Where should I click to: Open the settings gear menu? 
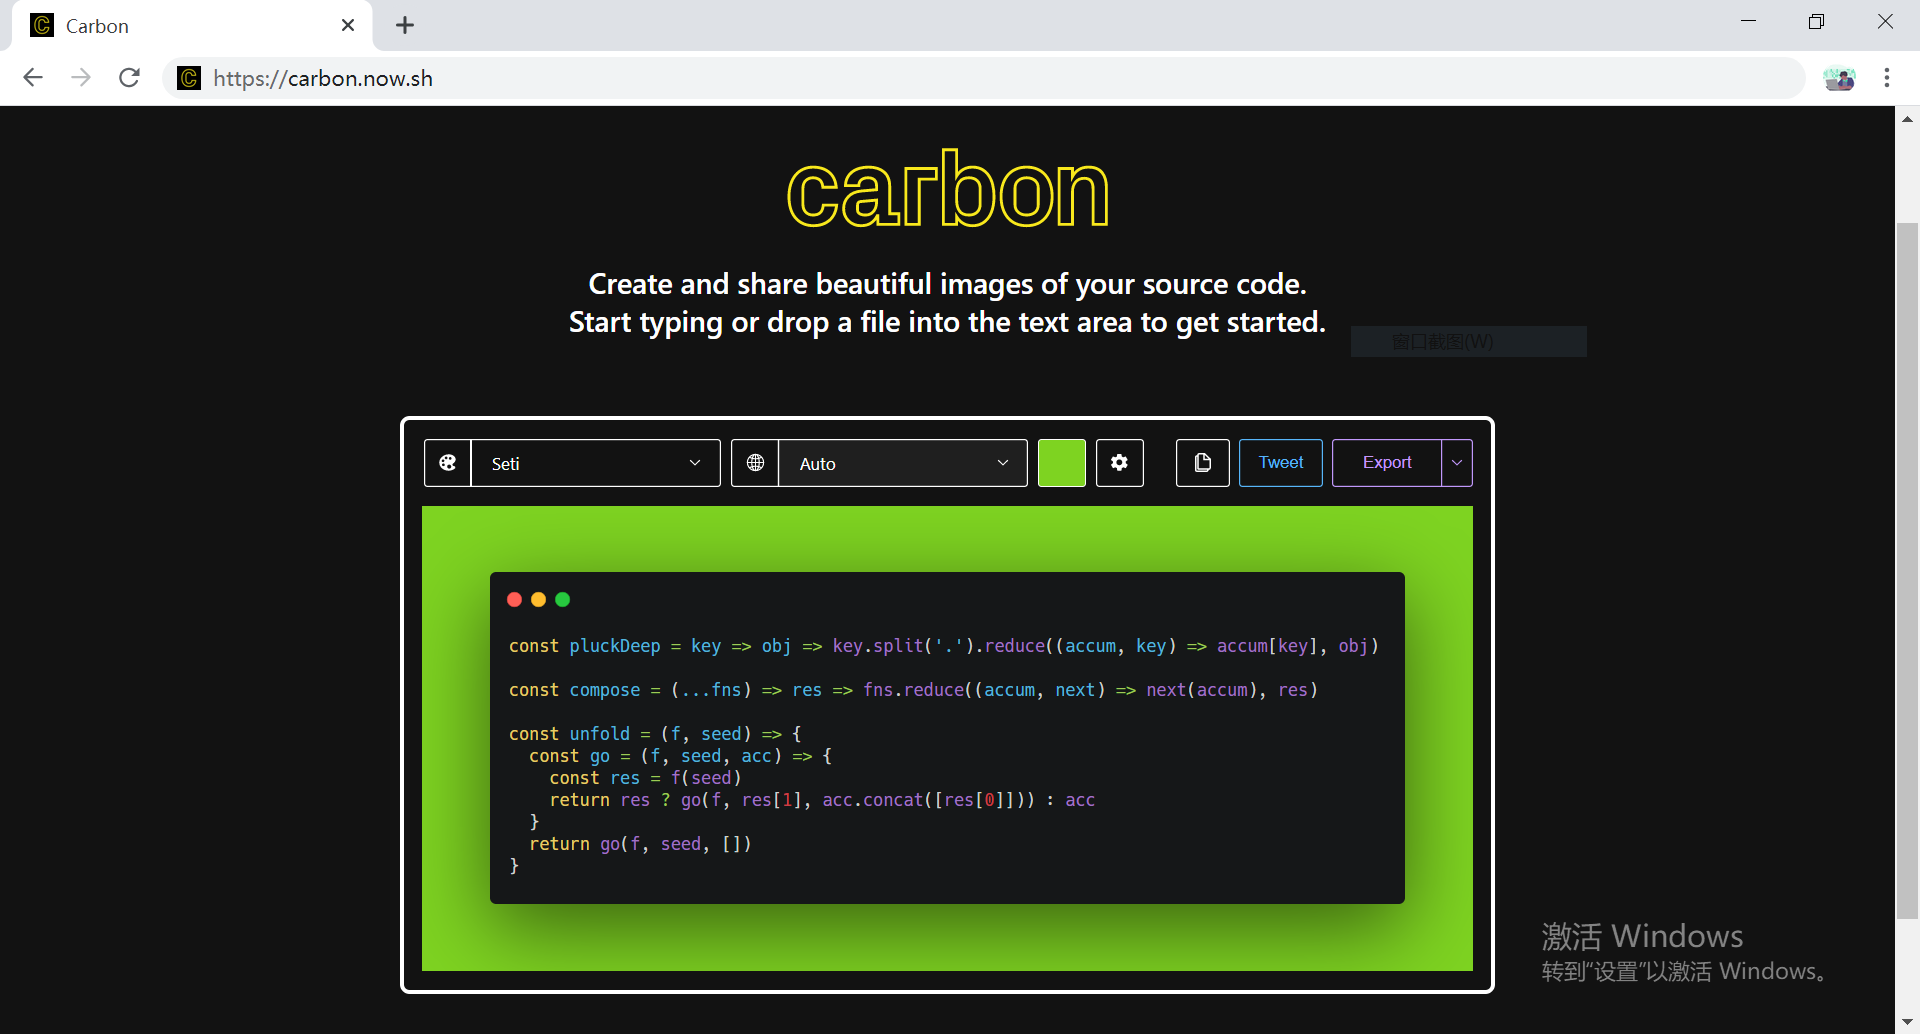1119,463
